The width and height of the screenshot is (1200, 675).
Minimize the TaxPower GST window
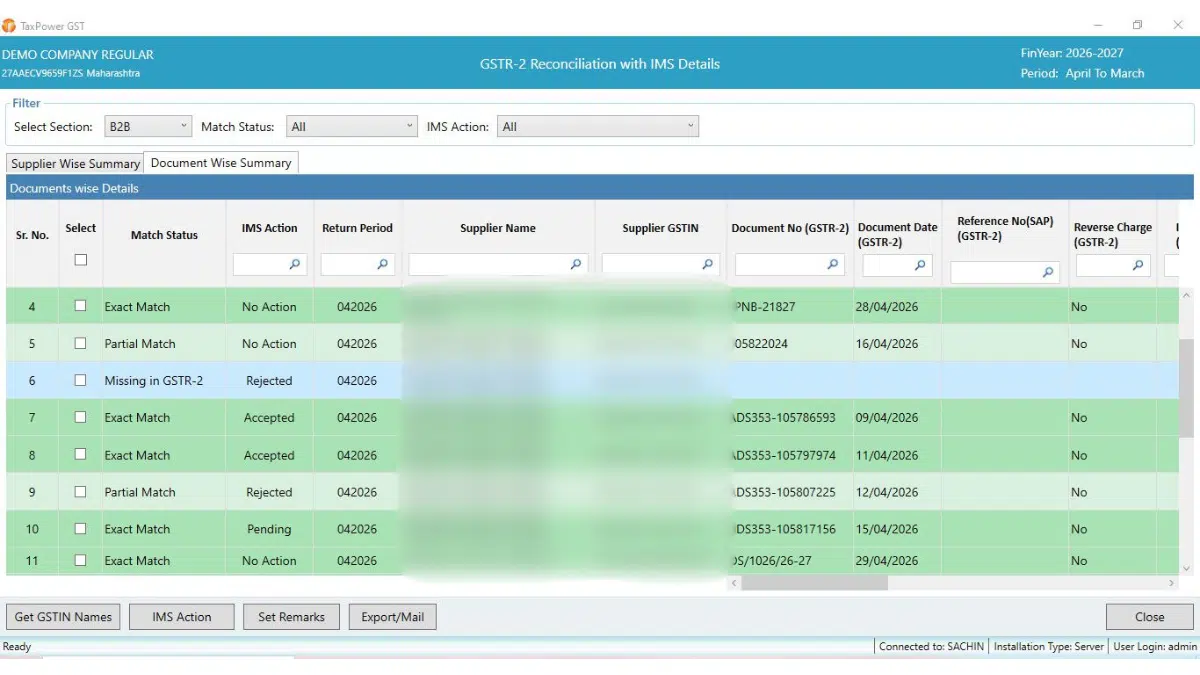pos(1099,25)
